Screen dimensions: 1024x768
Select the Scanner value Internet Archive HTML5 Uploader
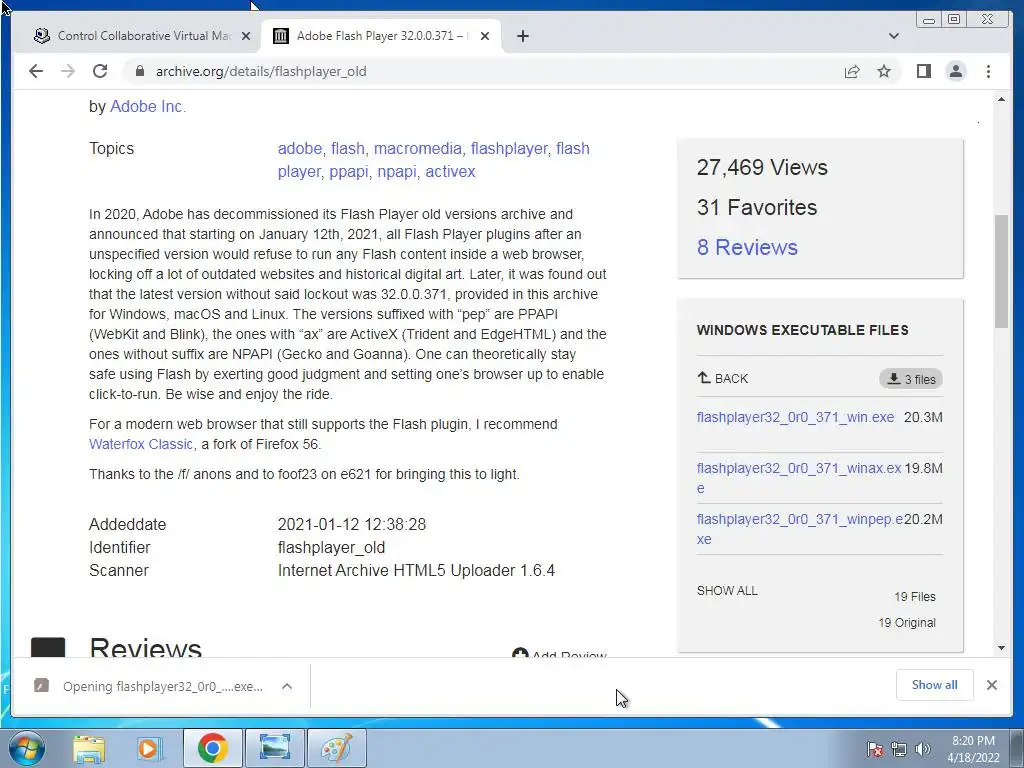(x=416, y=570)
